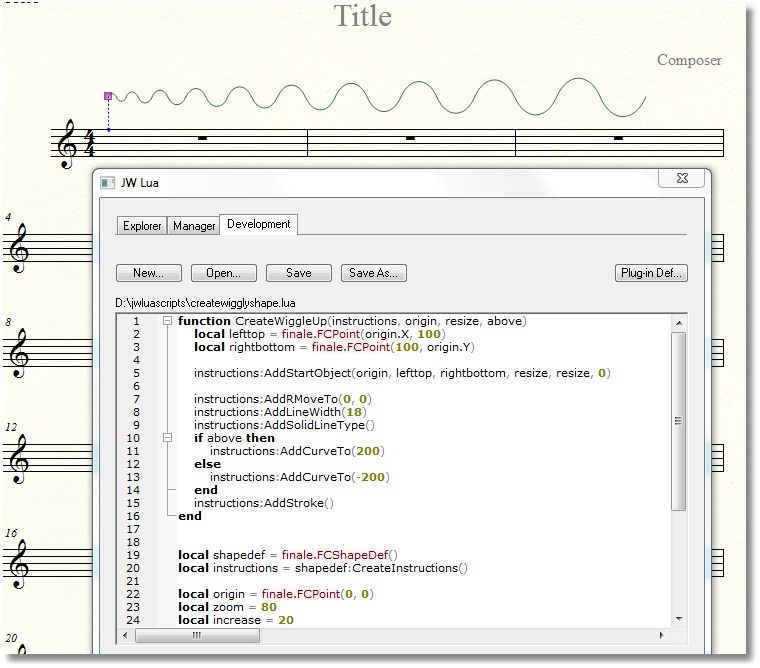The height and width of the screenshot is (668, 760).
Task: Click the 4/4 time signature
Action: click(x=88, y=144)
